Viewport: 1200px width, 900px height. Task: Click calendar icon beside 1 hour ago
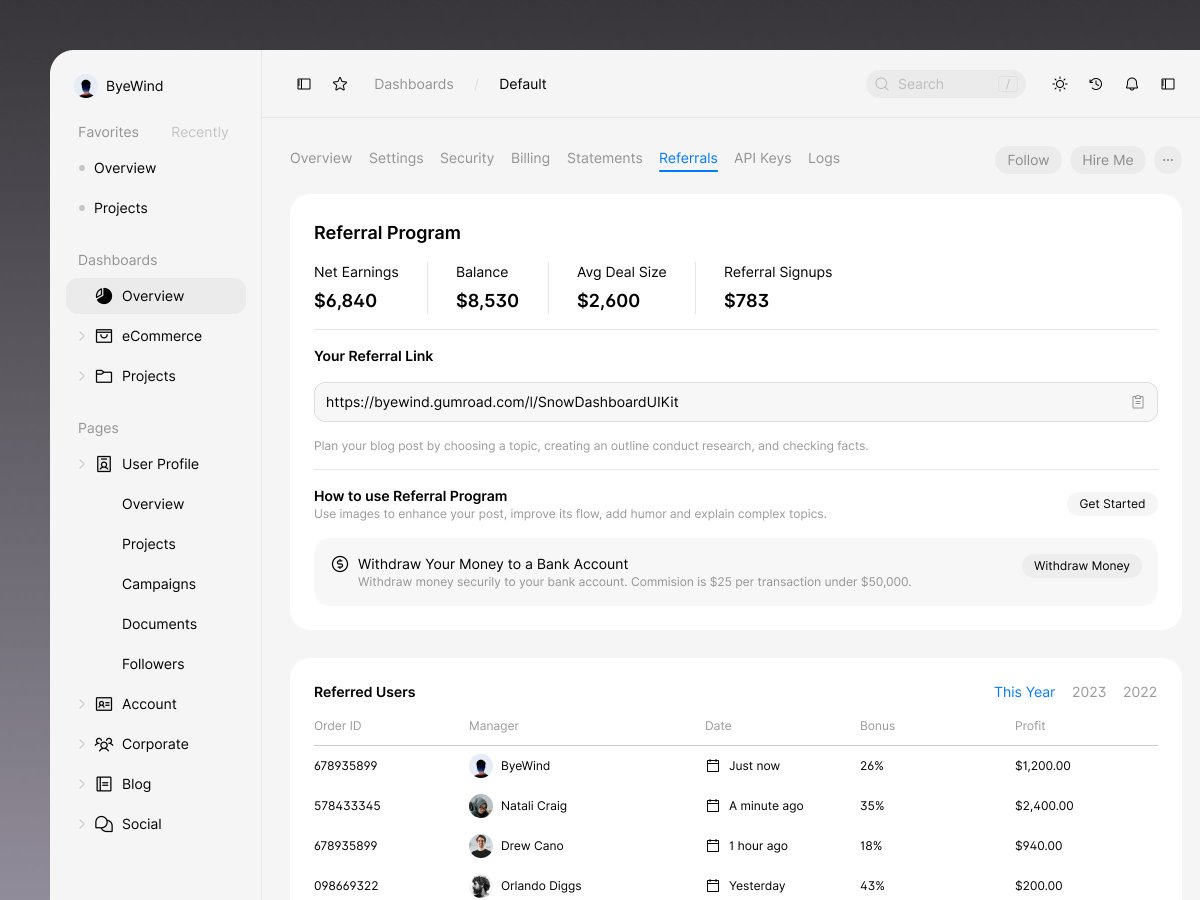pyautogui.click(x=713, y=846)
